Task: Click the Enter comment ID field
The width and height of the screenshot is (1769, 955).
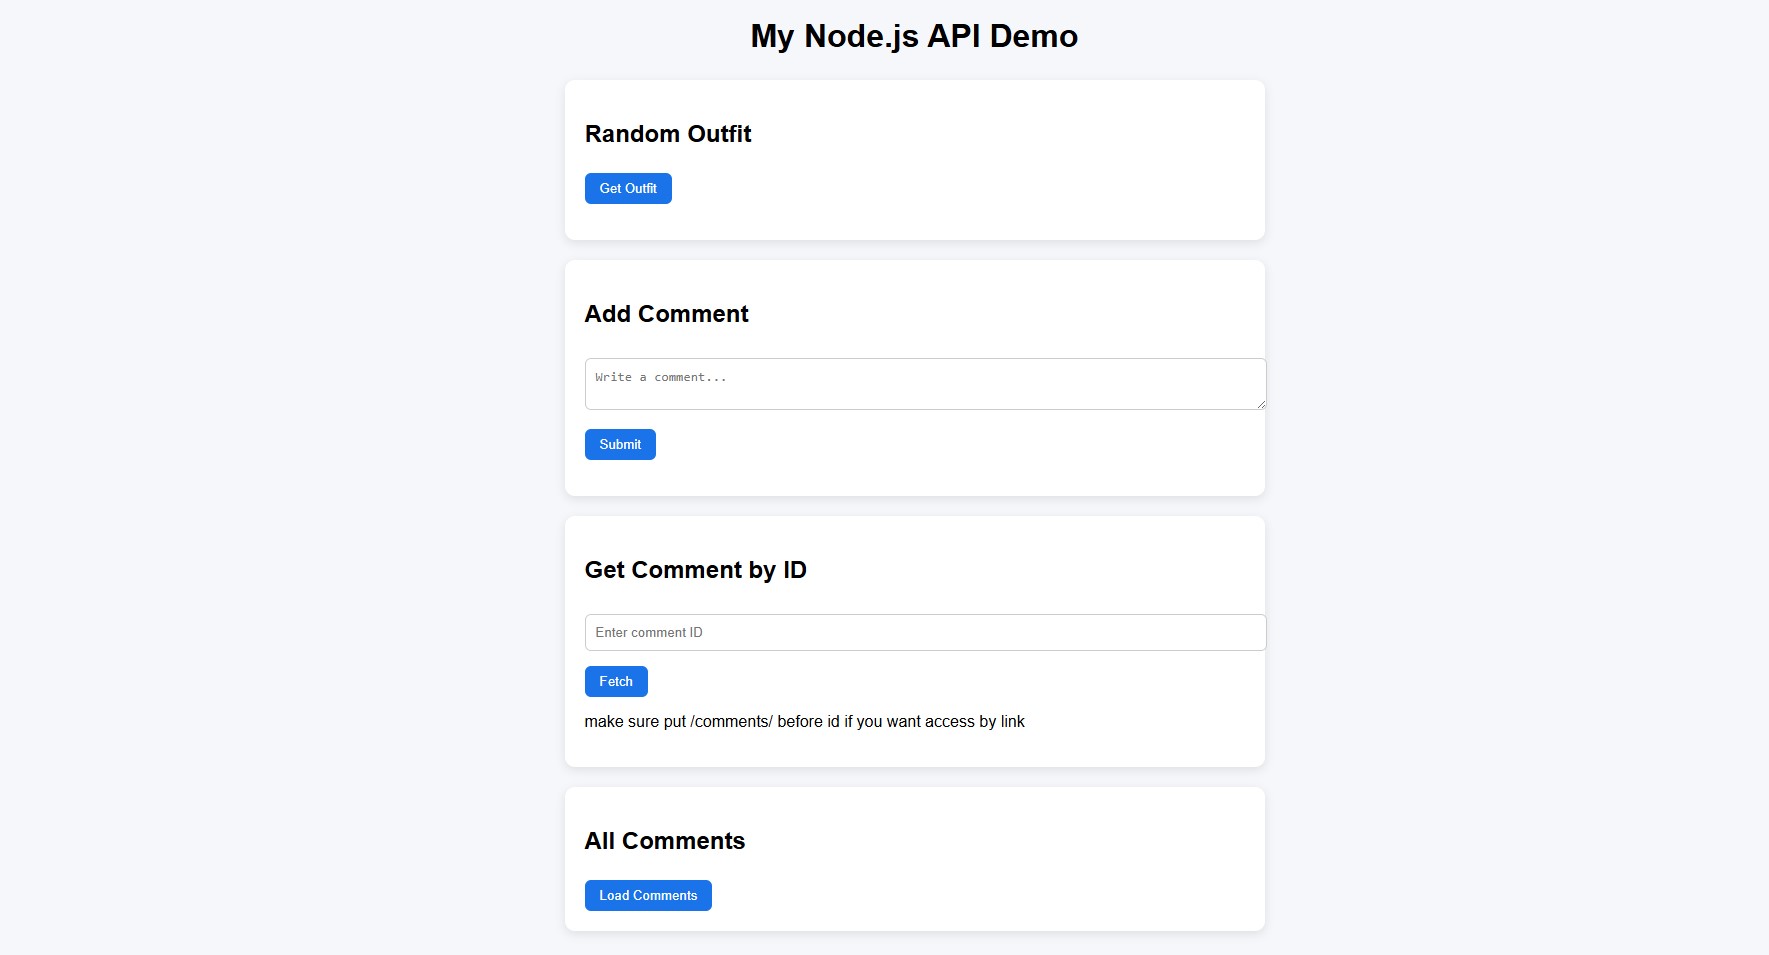Action: [924, 632]
